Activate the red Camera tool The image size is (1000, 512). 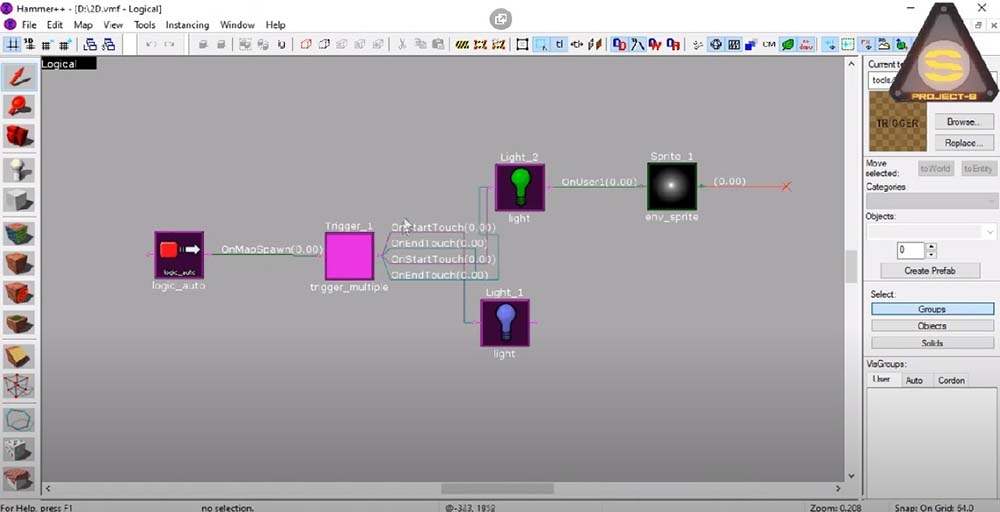[x=19, y=136]
